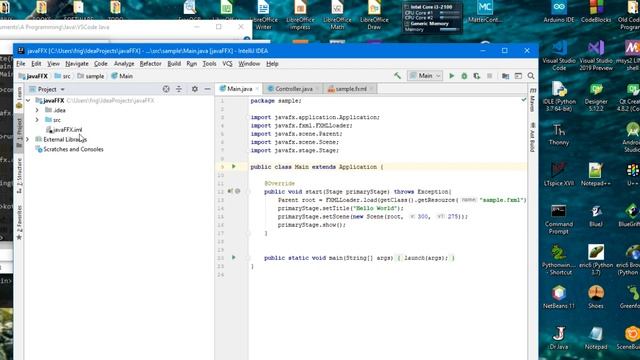The height and width of the screenshot is (360, 640).
Task: Open the Main run configuration dropdown
Action: [425, 76]
